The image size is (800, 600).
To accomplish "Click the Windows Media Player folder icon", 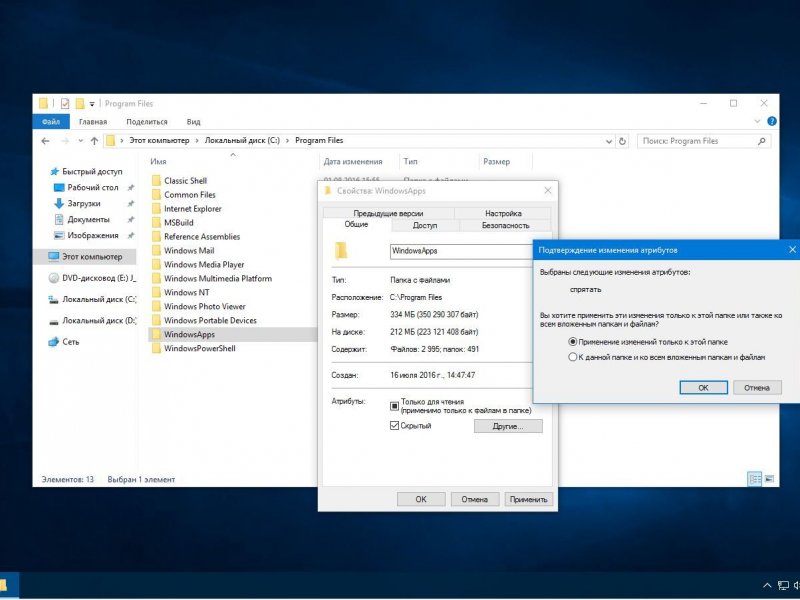I will pos(156,264).
